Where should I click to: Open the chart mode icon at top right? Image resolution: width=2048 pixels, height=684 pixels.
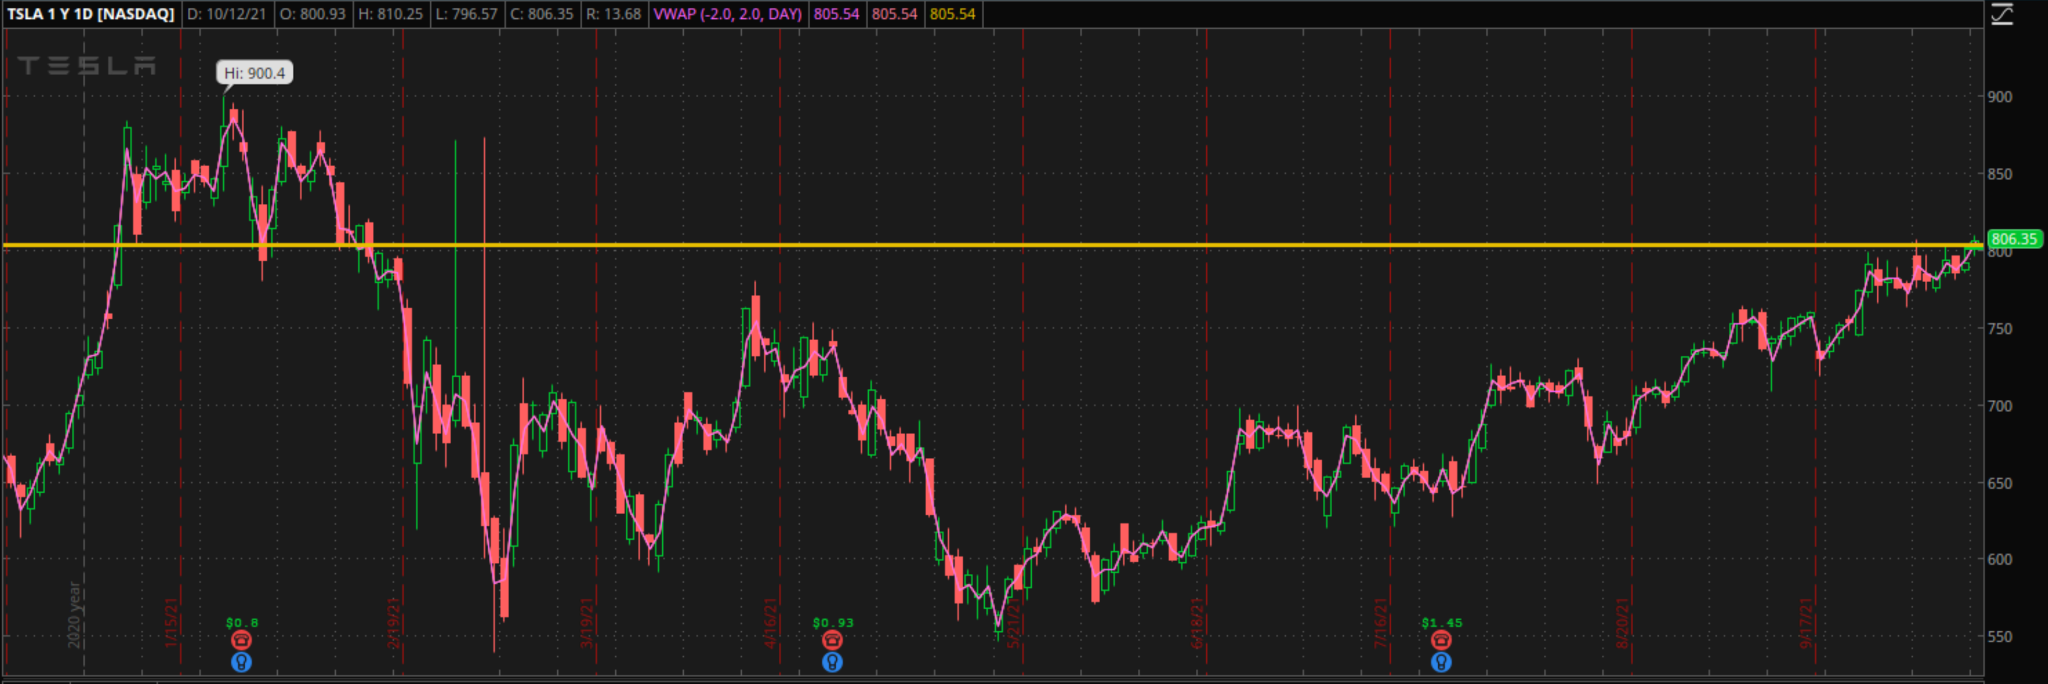[x=2001, y=14]
